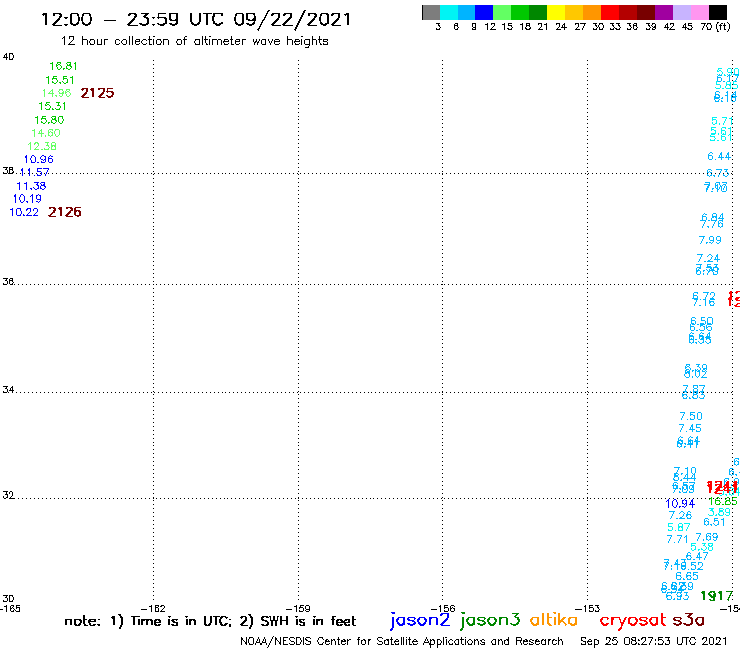Select the 's3a' satellite label
Image resolution: width=740 pixels, height=650 pixels.
click(688, 620)
